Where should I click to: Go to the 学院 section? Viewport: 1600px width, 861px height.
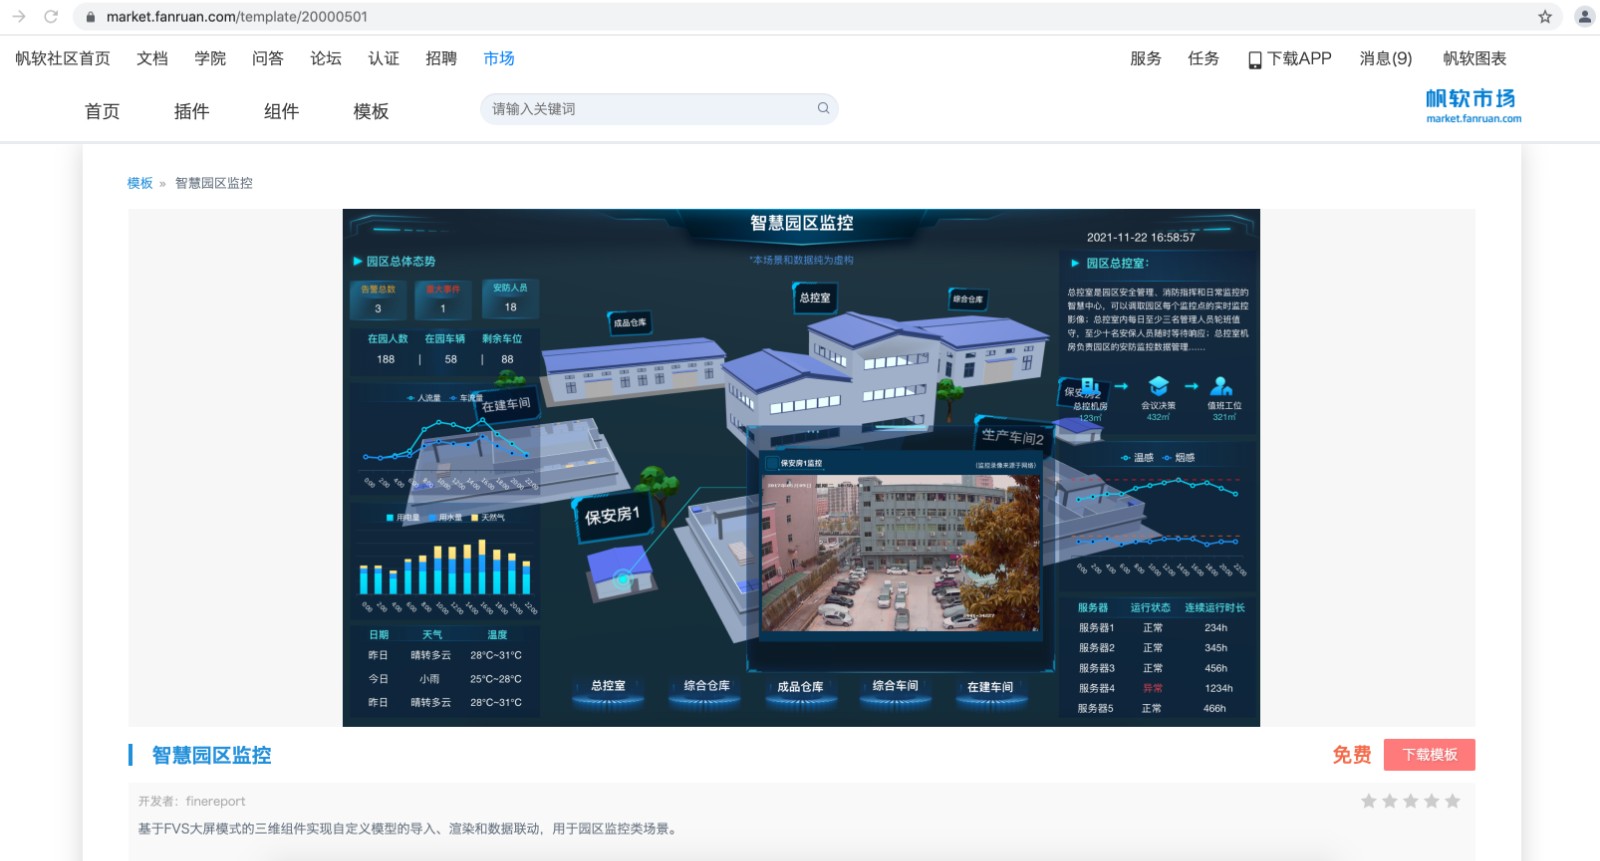[210, 59]
